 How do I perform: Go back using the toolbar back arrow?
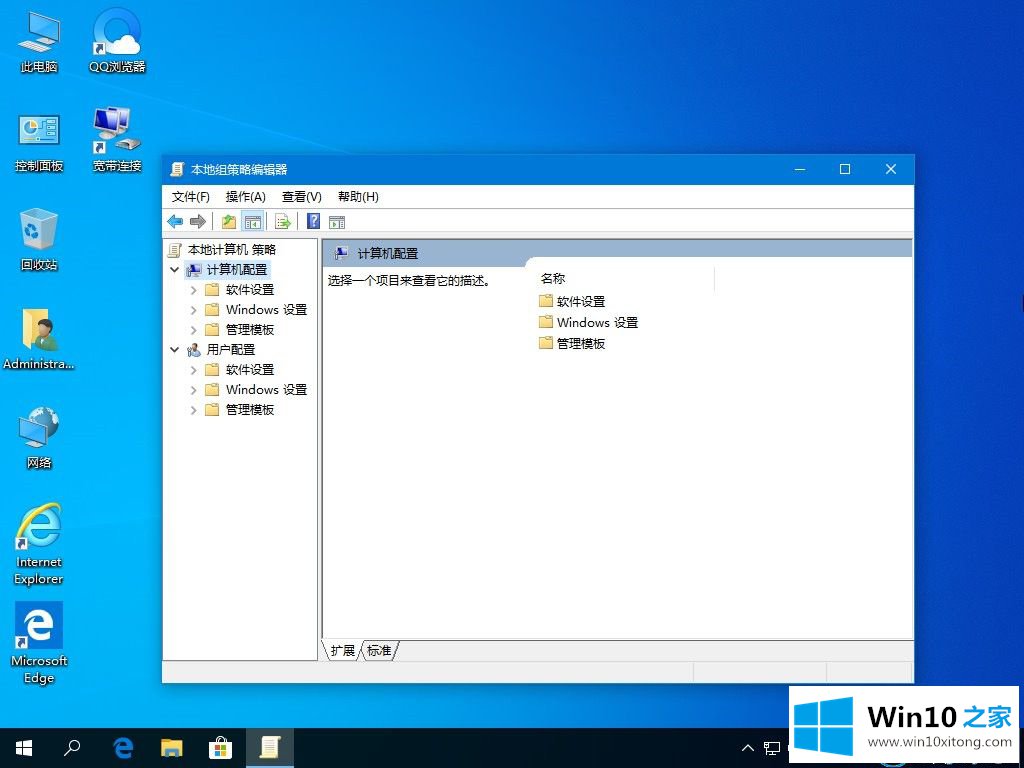point(175,222)
